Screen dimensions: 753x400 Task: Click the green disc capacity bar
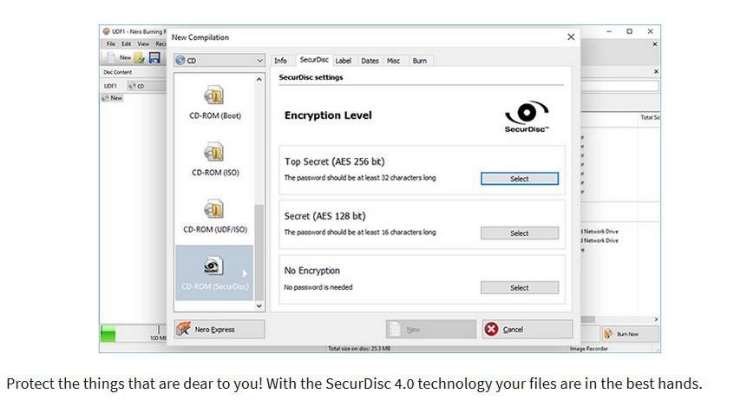[108, 334]
